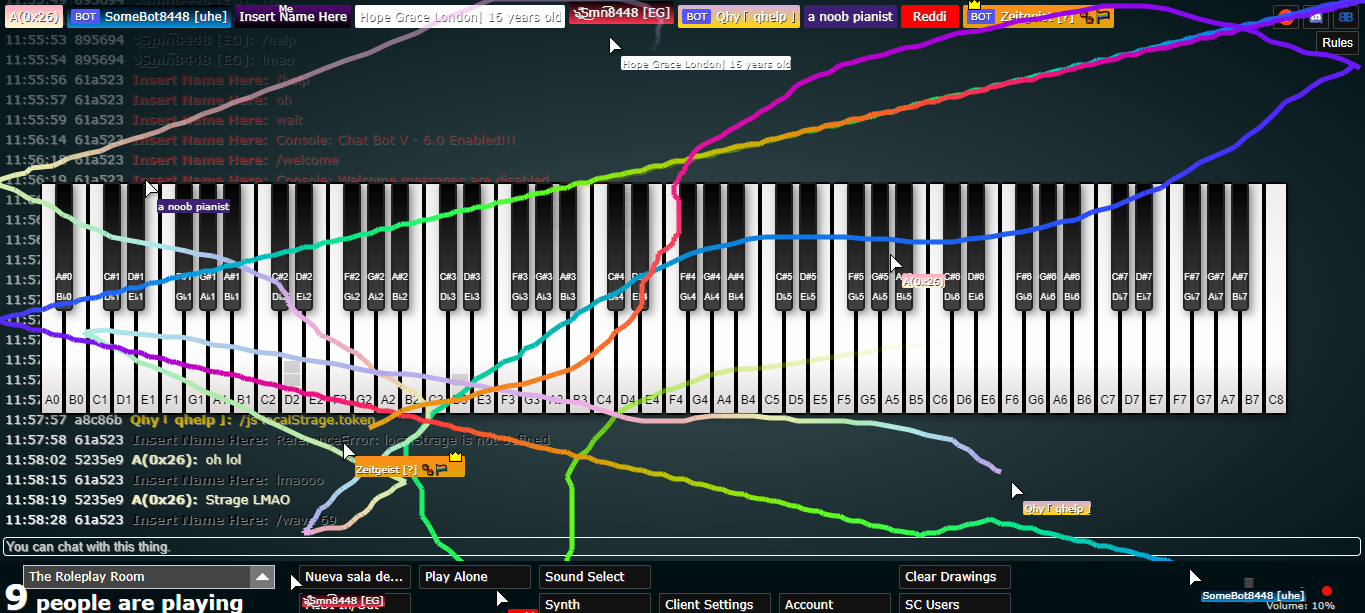
Task: Select a noob pianist player tag in list
Action: (850, 16)
